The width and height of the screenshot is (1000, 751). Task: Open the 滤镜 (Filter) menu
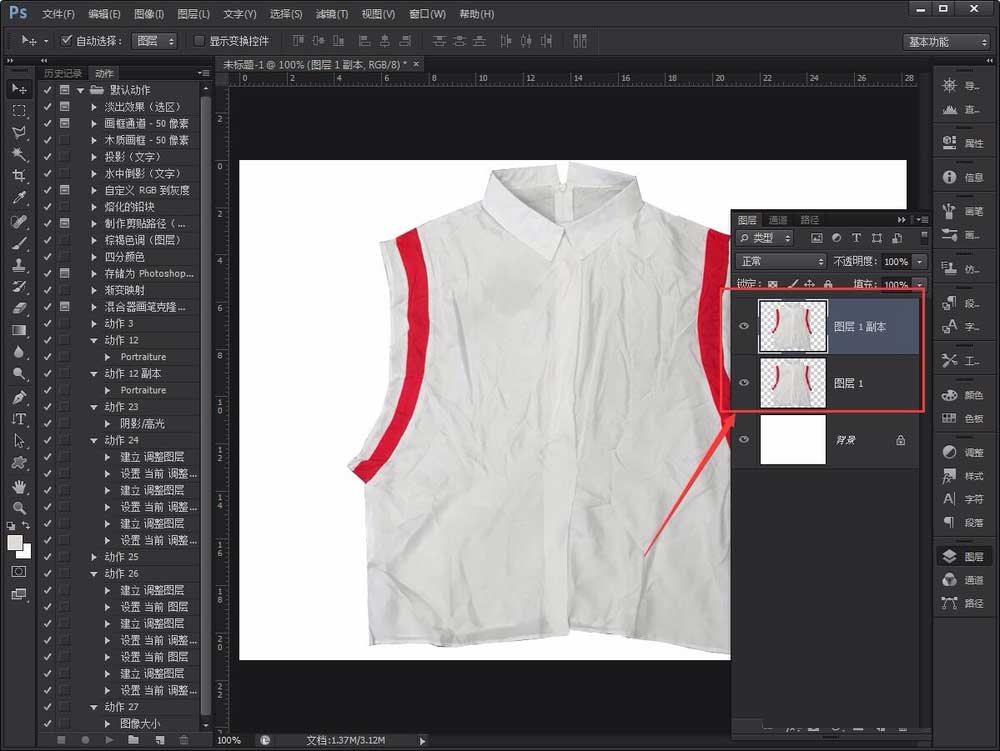tap(331, 13)
